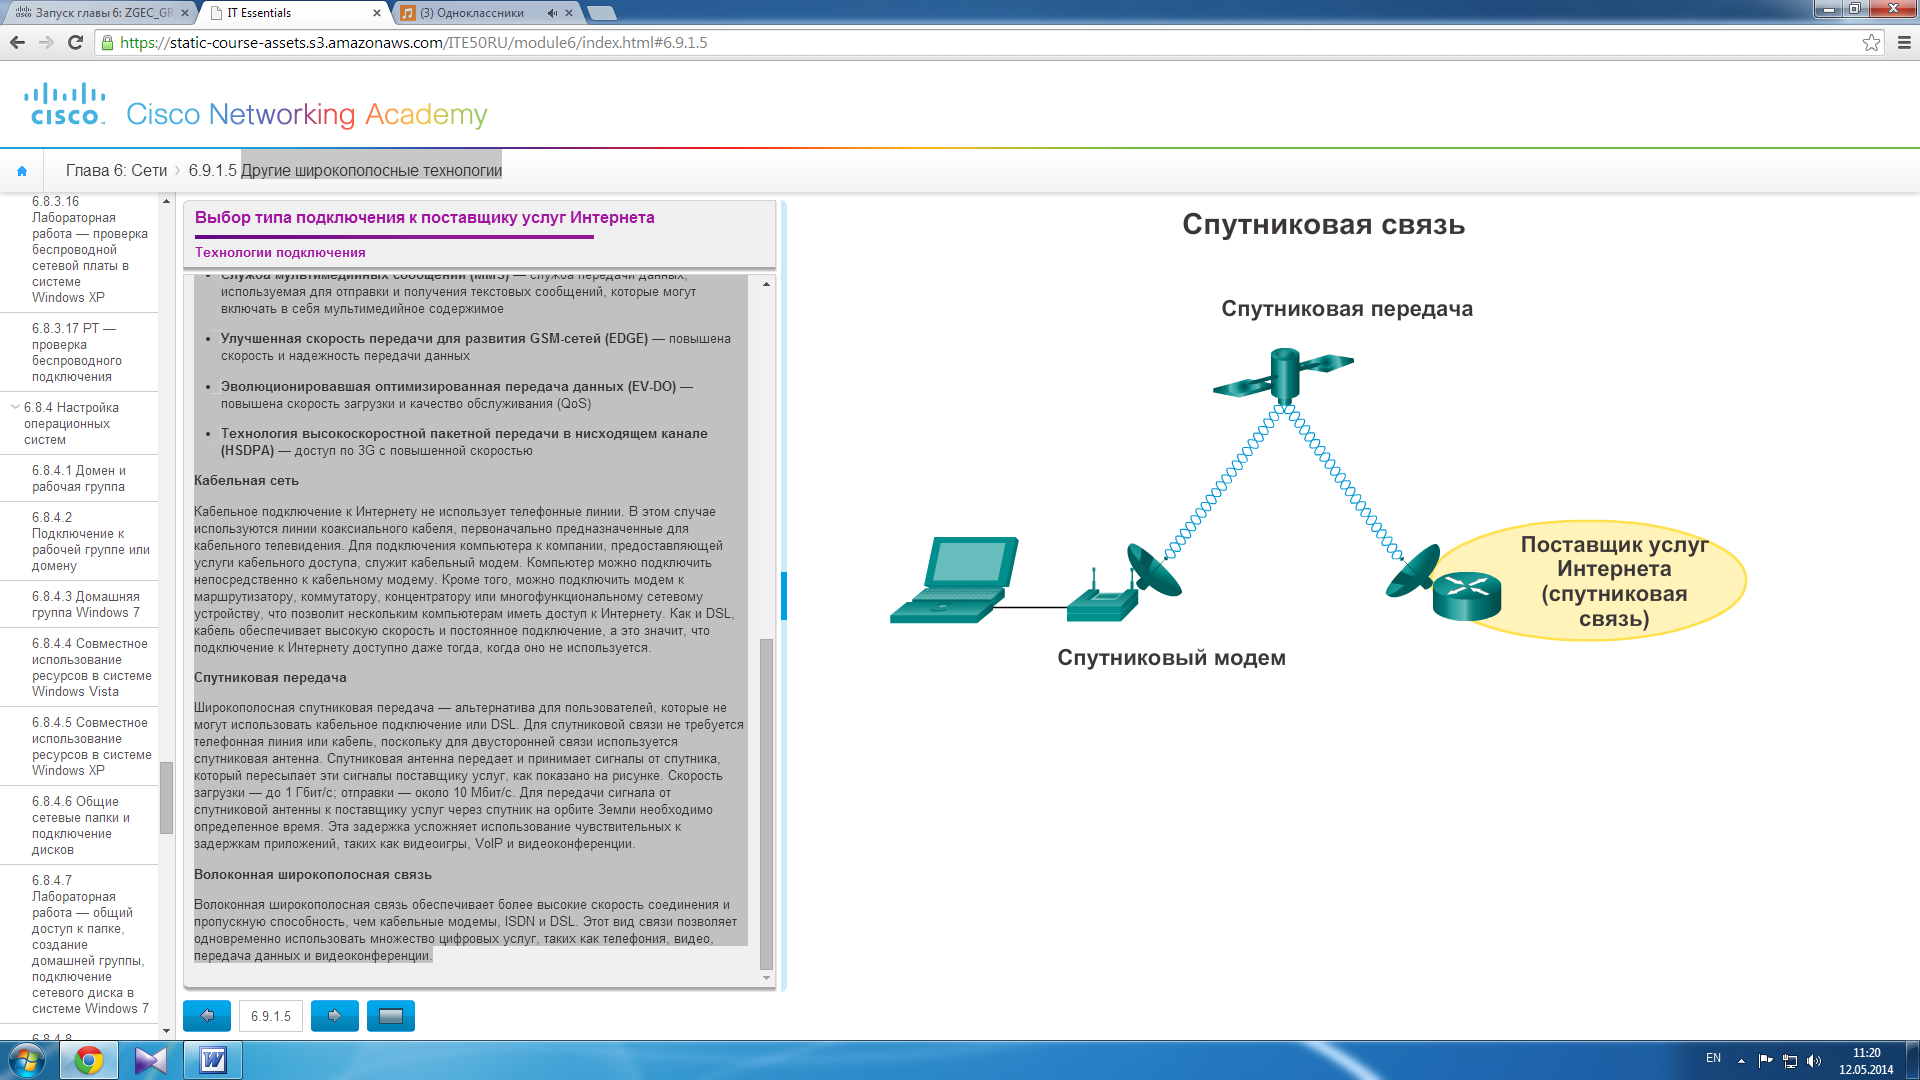The height and width of the screenshot is (1080, 1920).
Task: Click the Cisco logo
Action: click(66, 105)
